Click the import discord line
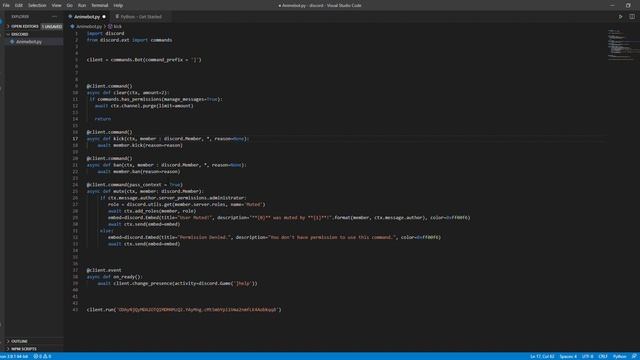This screenshot has height=360, width=640. 106,33
